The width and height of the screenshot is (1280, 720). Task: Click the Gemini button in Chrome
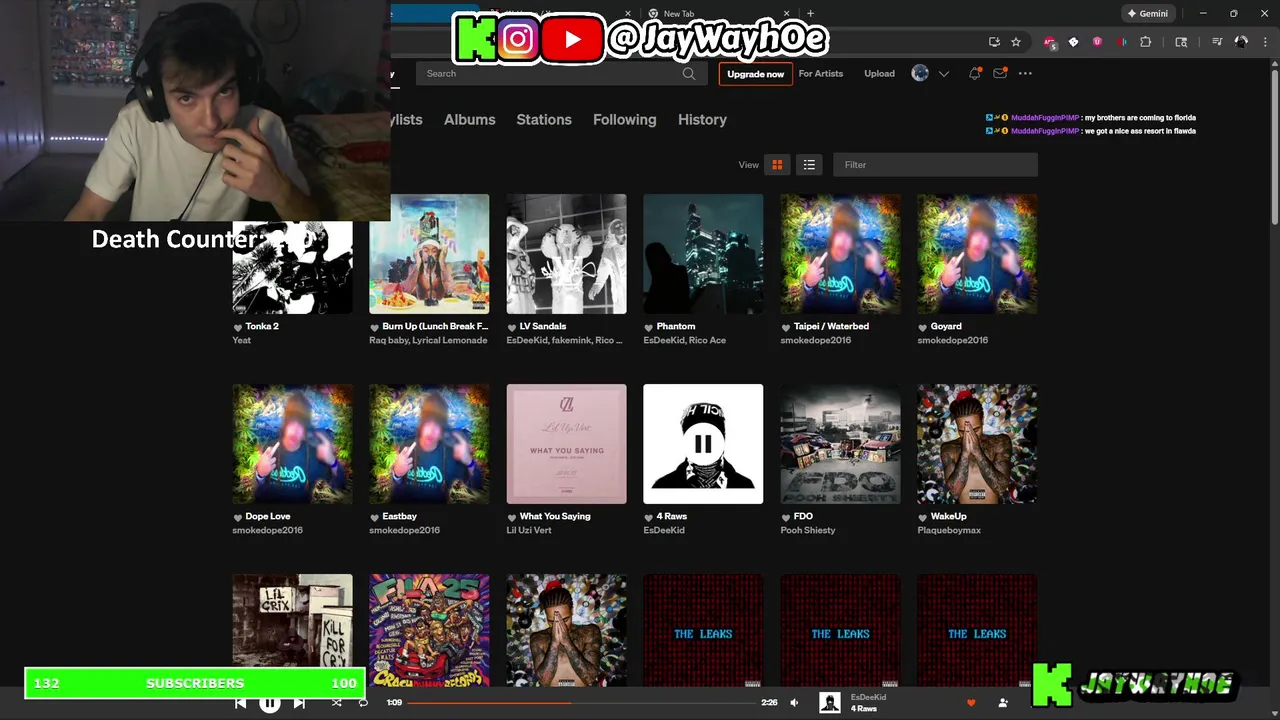(1147, 14)
